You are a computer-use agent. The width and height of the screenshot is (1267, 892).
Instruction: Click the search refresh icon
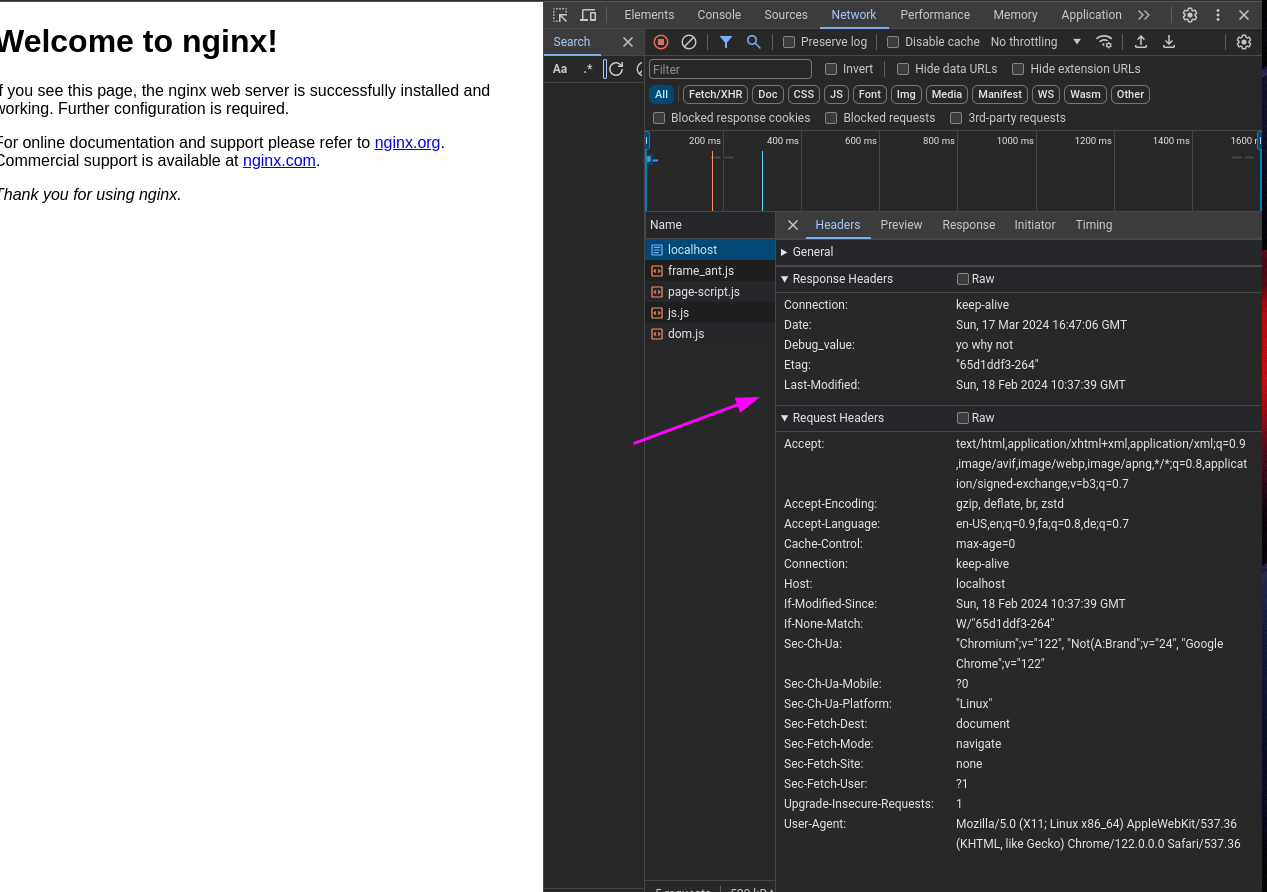click(616, 69)
